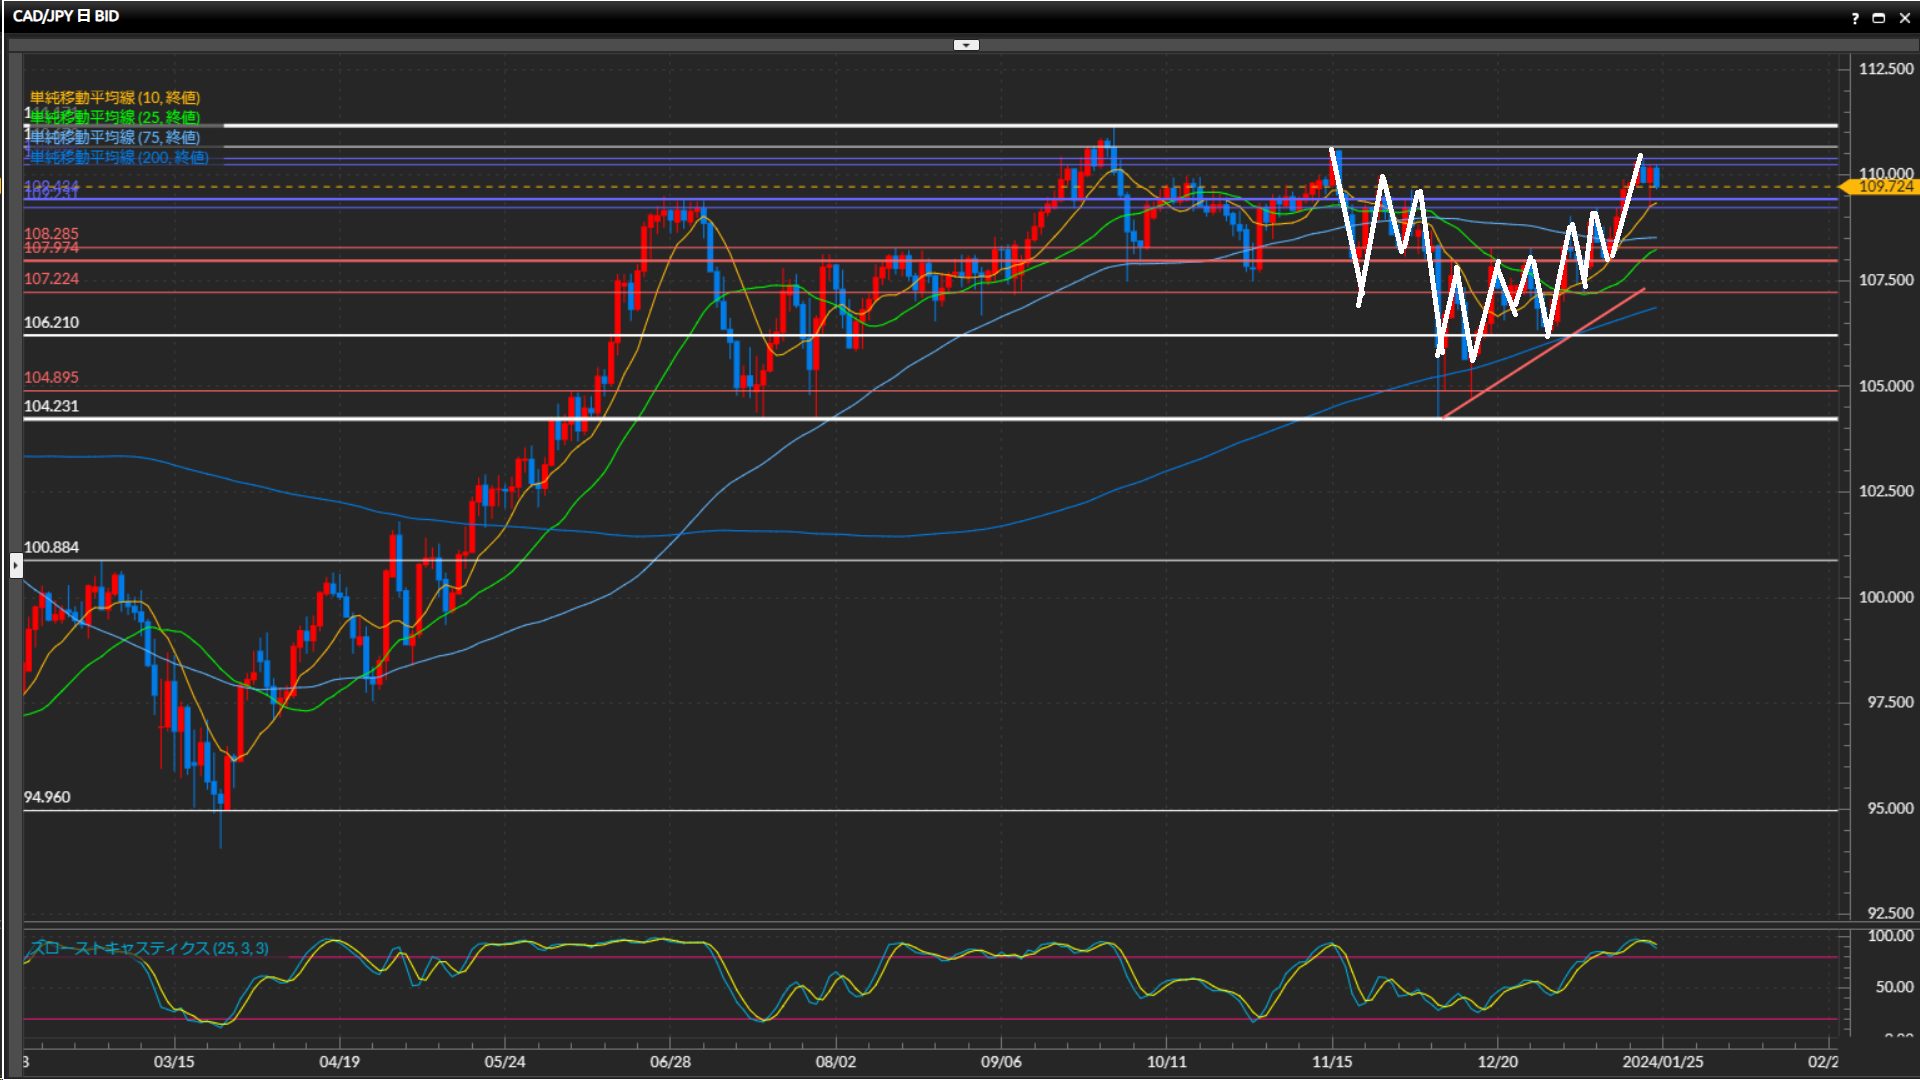Select the 10-period moving average label

coord(115,97)
